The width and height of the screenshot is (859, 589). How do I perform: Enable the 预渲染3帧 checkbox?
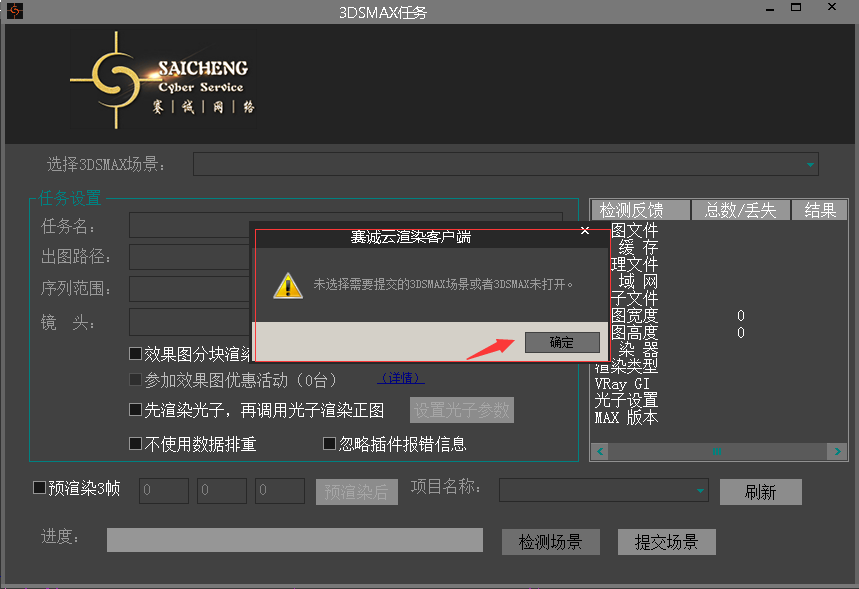coord(40,488)
